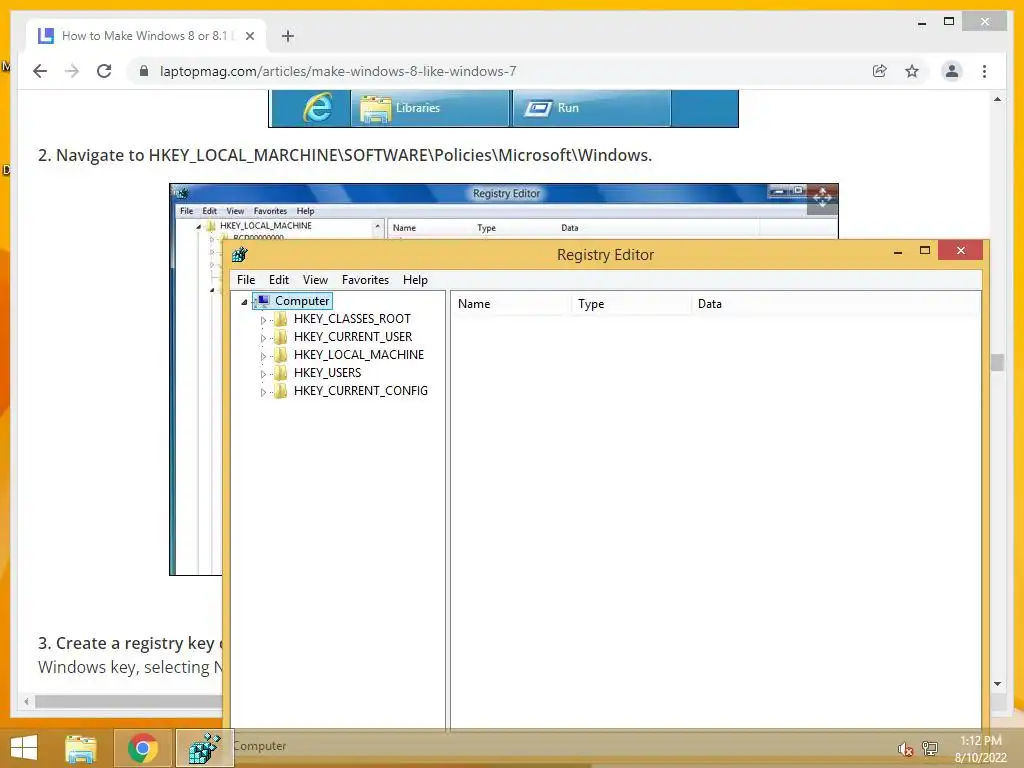Close the How to Make Windows 8 tab

click(x=249, y=36)
